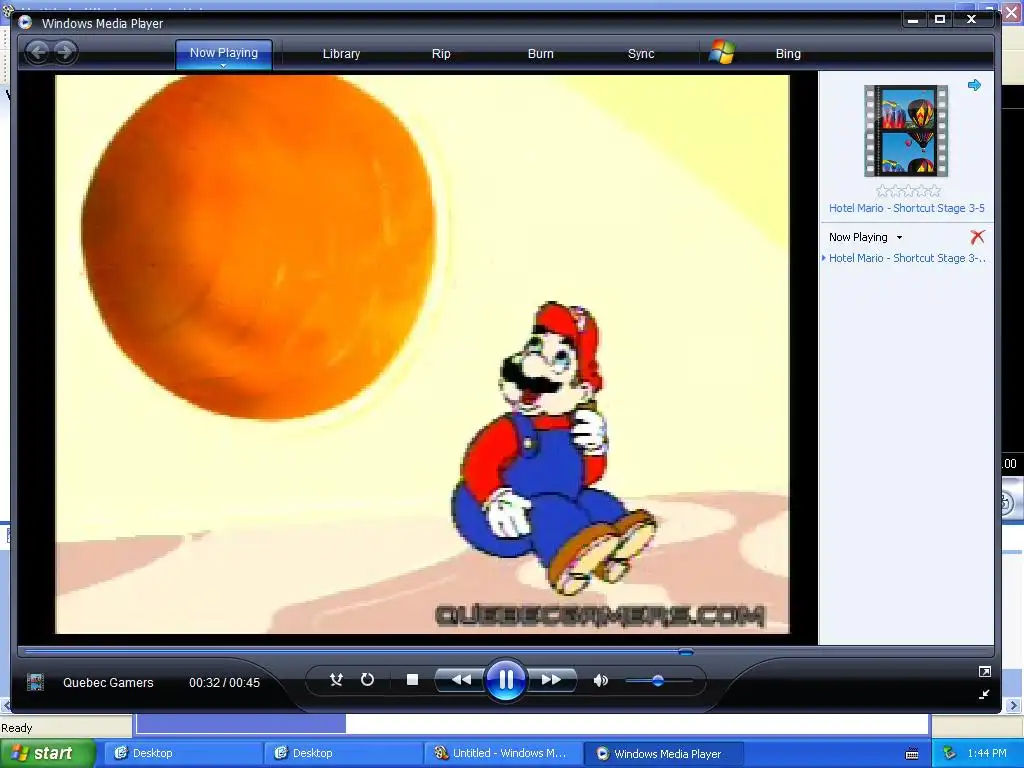Switch to compact mode
The height and width of the screenshot is (768, 1024).
pos(985,694)
